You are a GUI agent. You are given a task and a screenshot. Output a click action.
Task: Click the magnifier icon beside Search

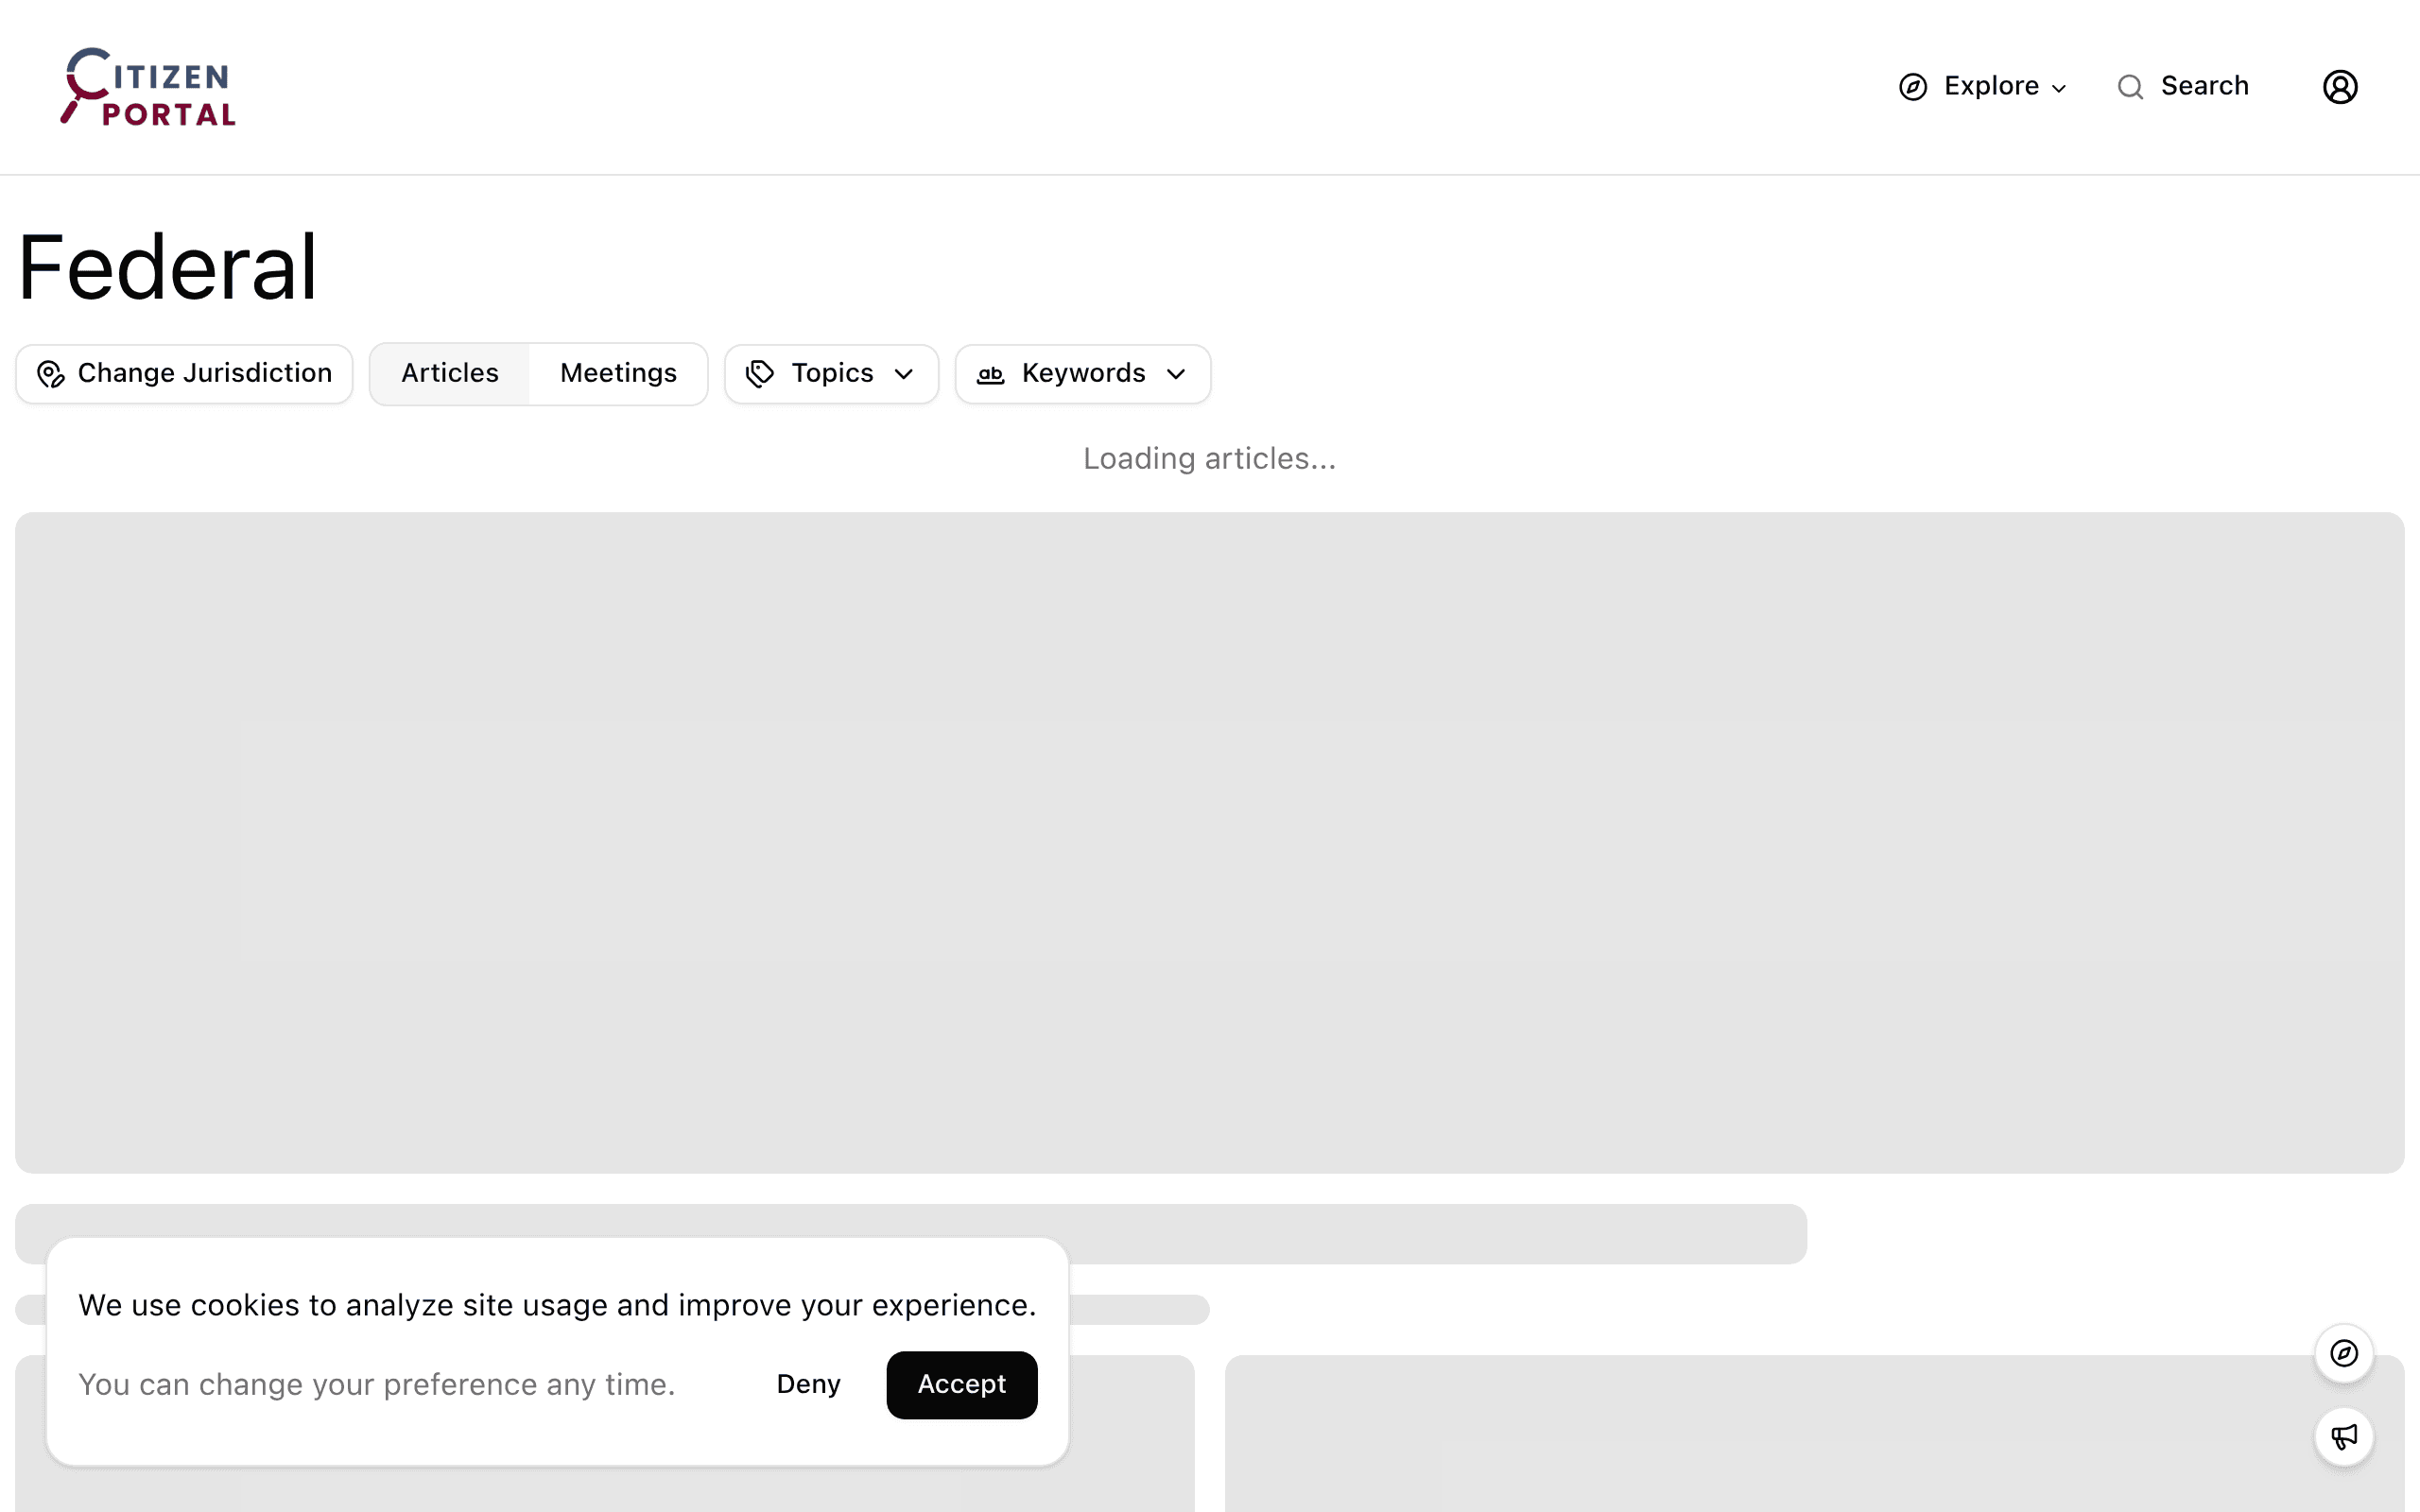coord(2130,87)
